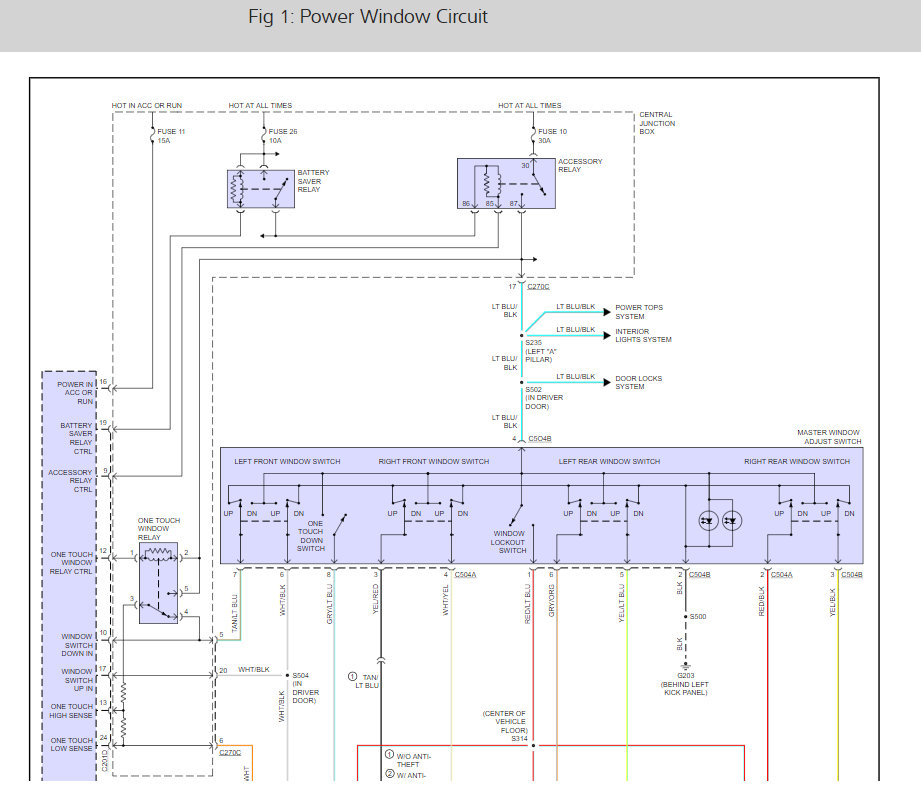Click the Fig 1: Power Window Circuit title
The image size is (921, 804).
[368, 18]
